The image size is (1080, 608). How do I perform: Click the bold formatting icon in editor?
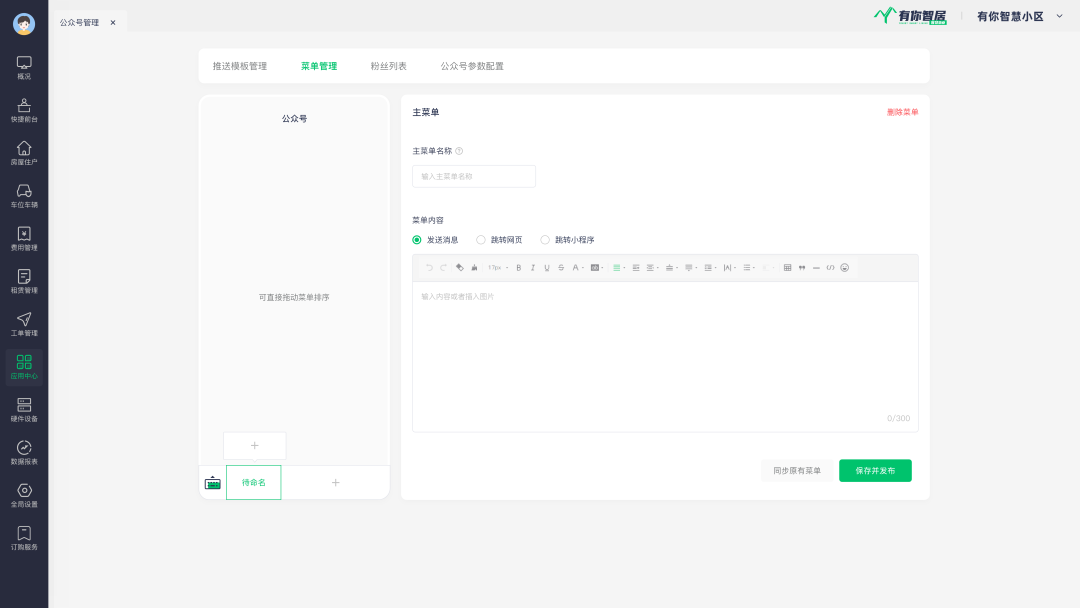pyautogui.click(x=519, y=268)
